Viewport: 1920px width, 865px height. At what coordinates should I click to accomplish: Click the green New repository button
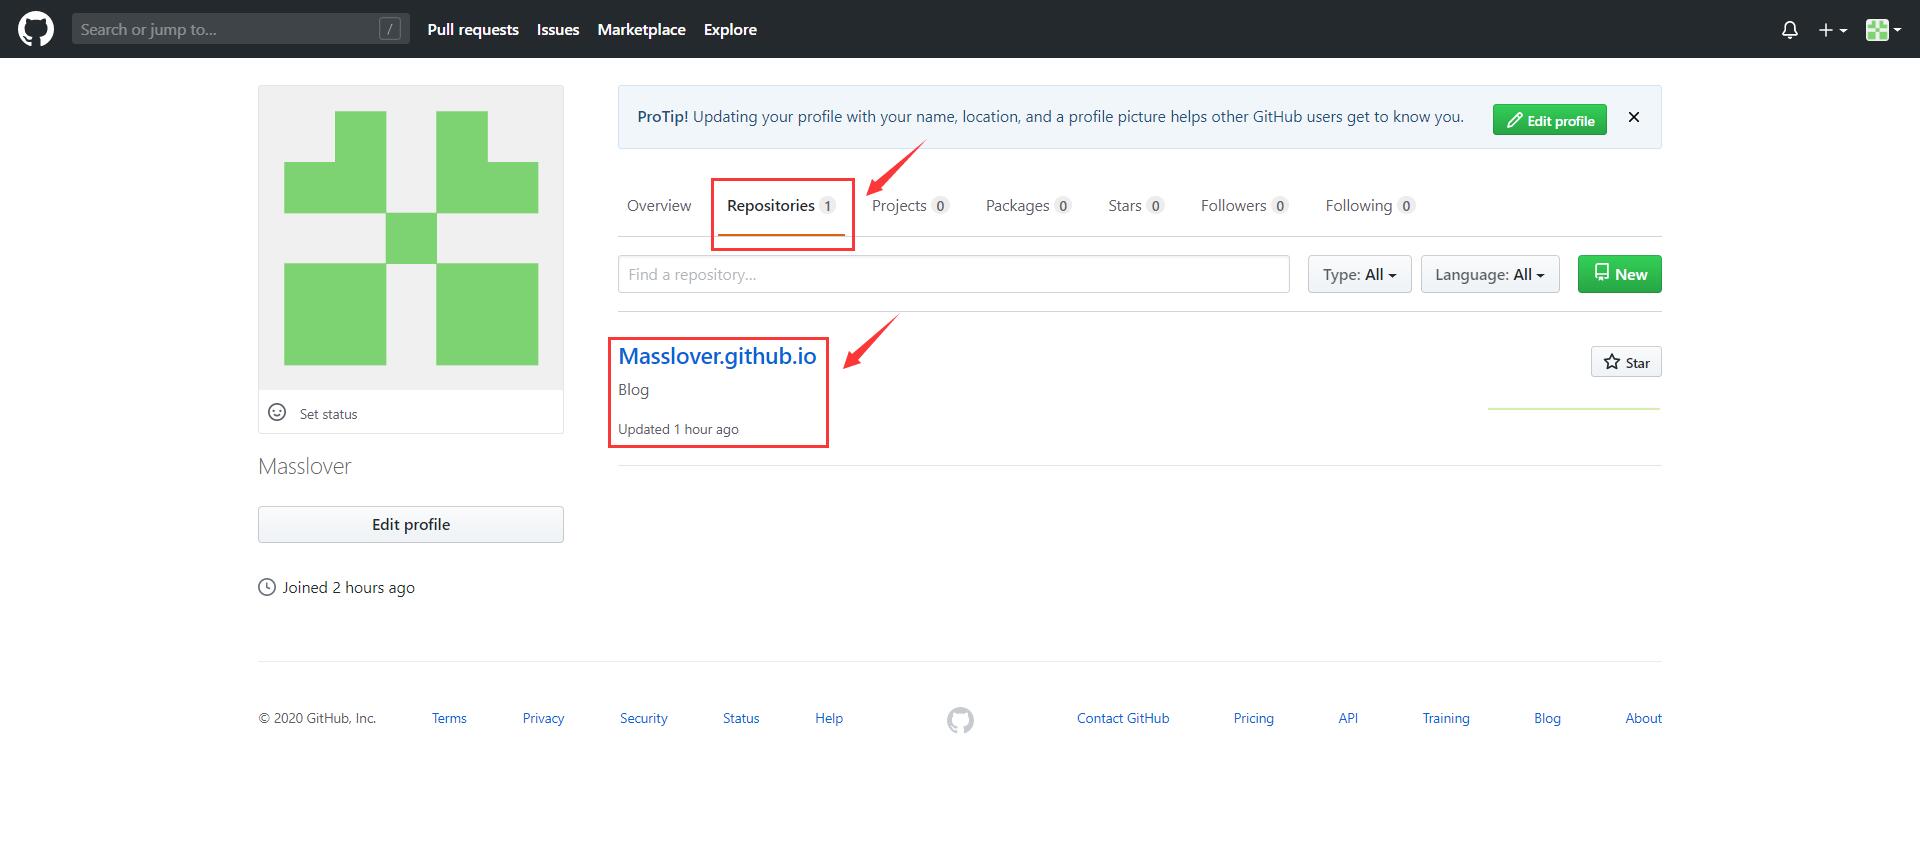point(1620,274)
